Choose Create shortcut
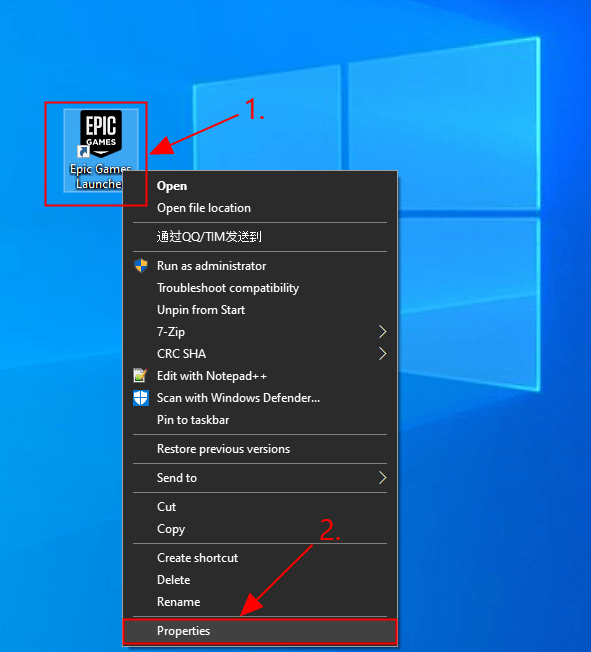 tap(260, 558)
